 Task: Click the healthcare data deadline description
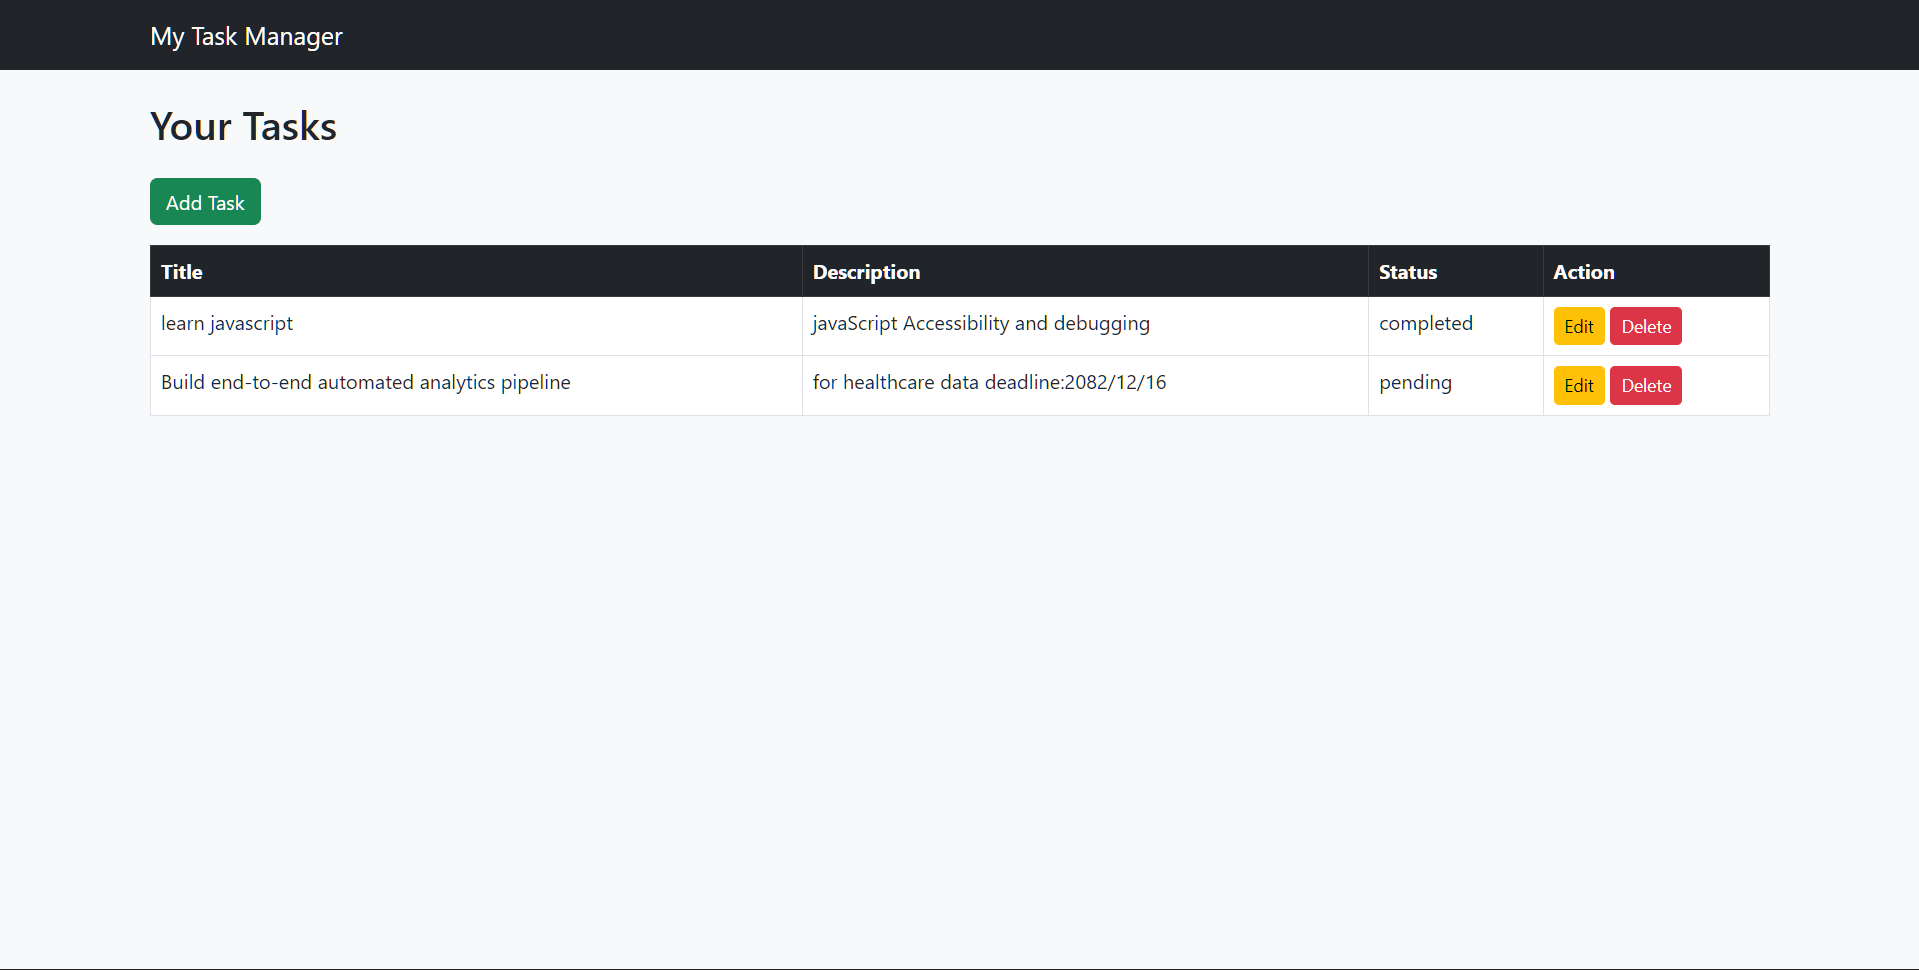pos(989,383)
